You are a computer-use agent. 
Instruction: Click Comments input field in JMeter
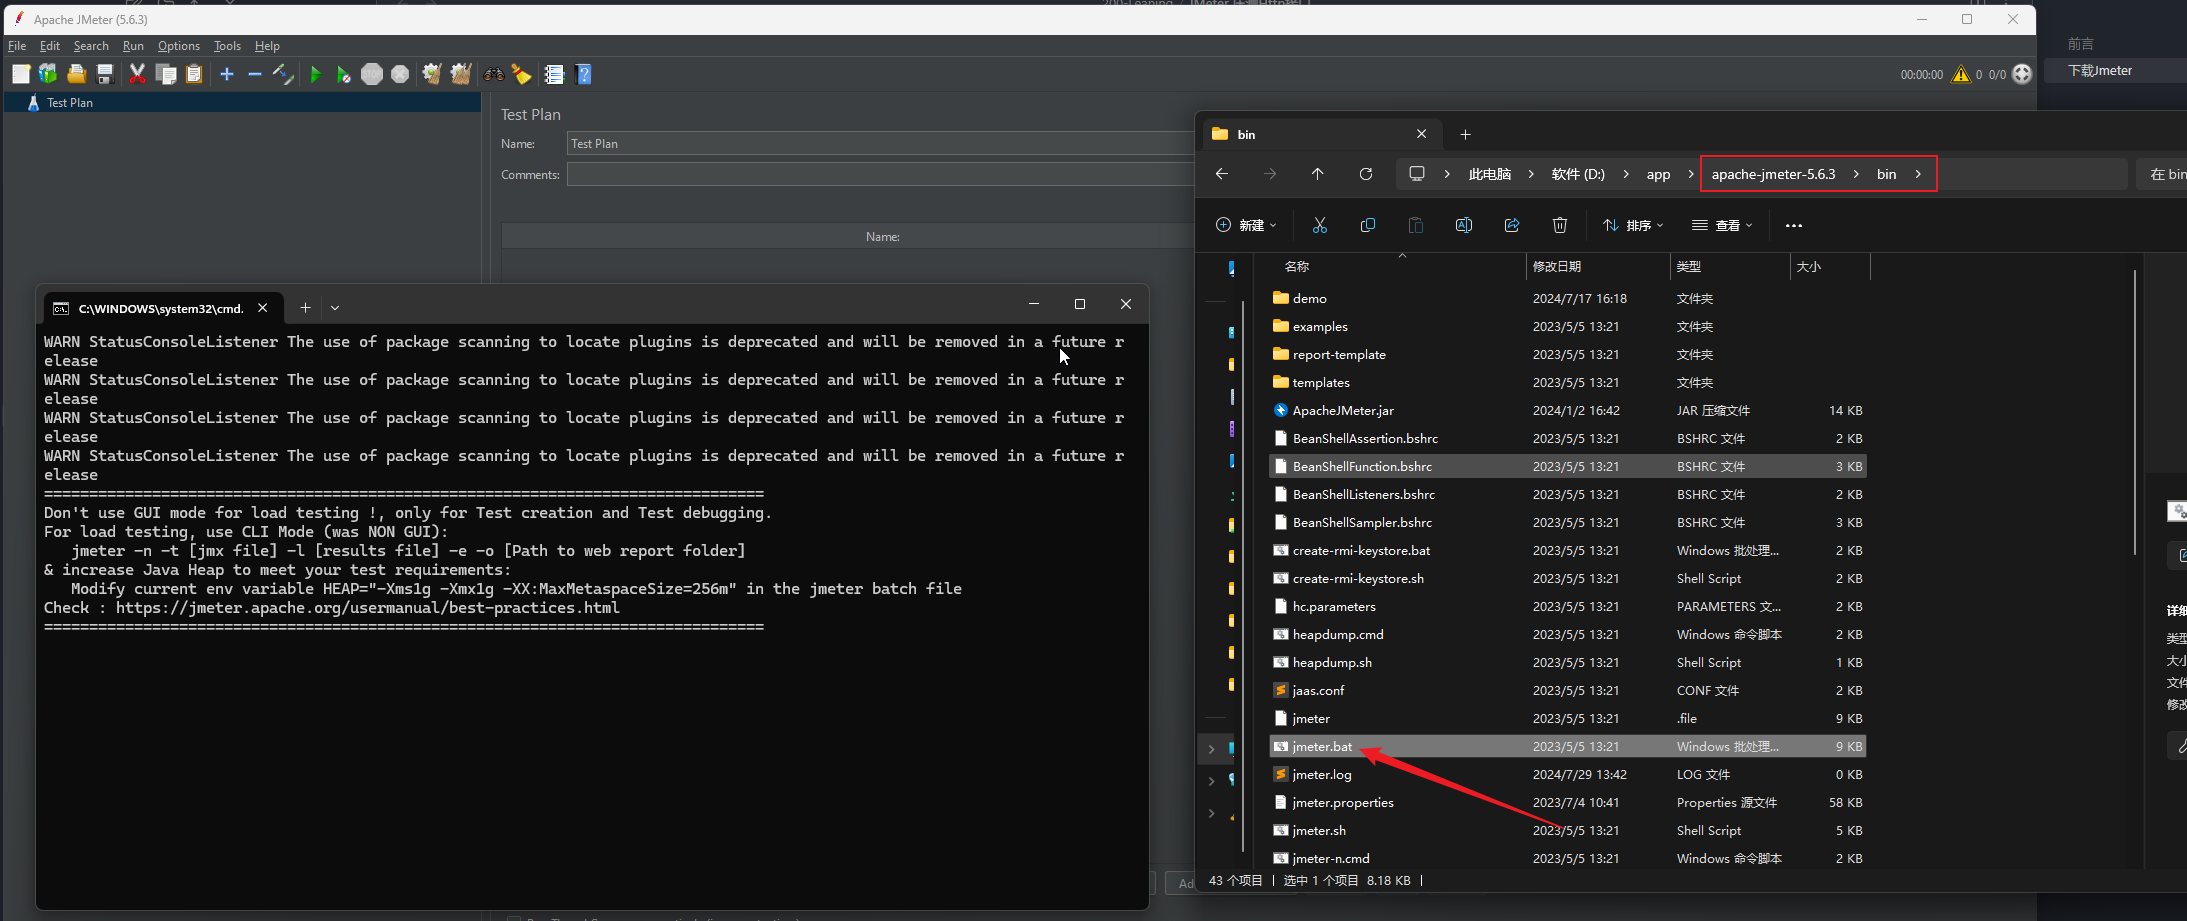point(880,175)
